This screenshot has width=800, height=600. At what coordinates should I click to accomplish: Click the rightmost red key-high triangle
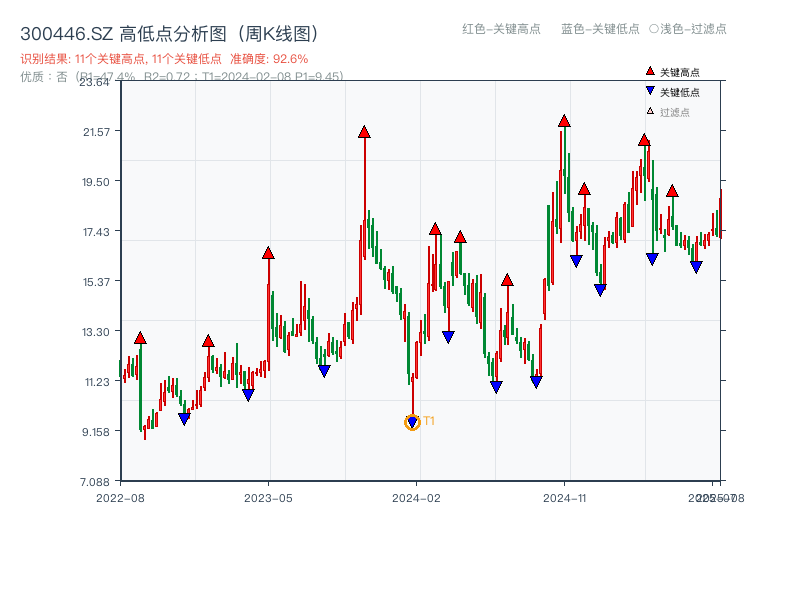point(672,191)
